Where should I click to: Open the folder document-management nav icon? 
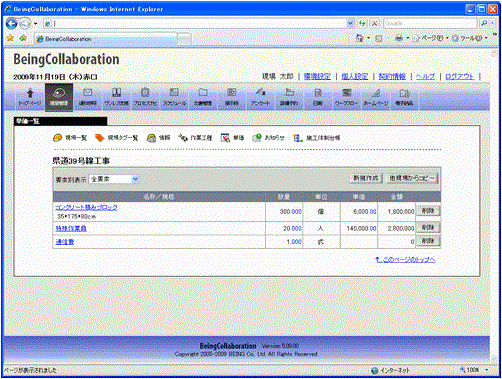pyautogui.click(x=203, y=97)
